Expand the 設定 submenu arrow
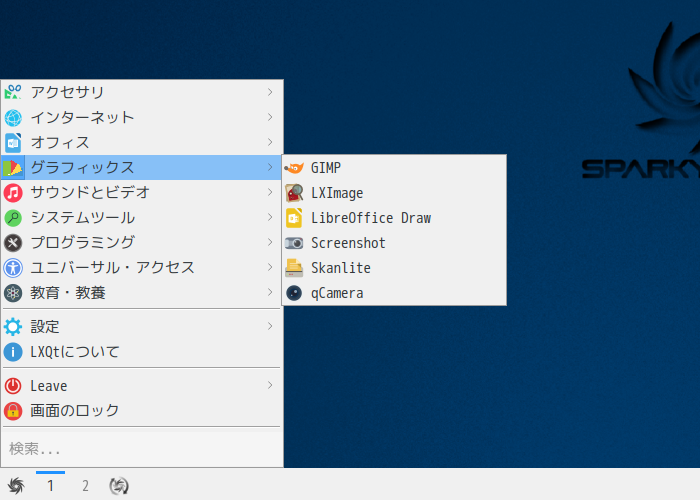The width and height of the screenshot is (700, 500). (x=270, y=326)
